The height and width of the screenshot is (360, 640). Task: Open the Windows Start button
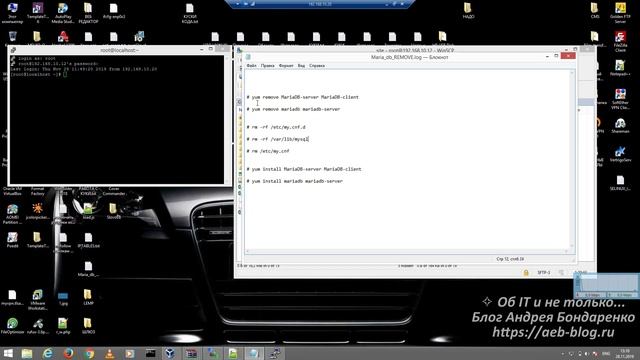(x=8, y=353)
